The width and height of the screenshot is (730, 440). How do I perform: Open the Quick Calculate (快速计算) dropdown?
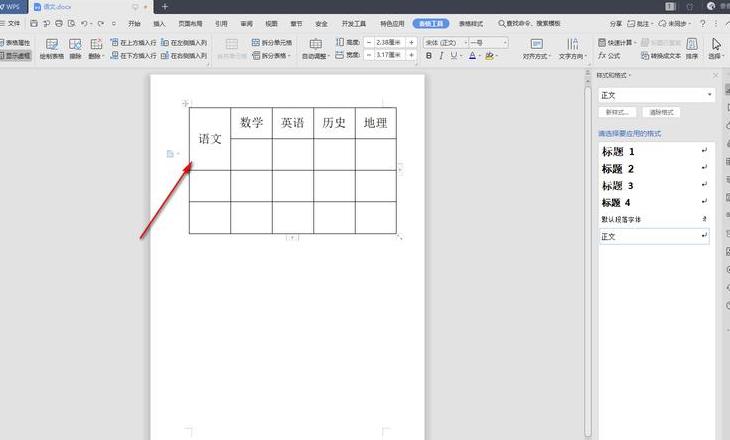point(617,42)
